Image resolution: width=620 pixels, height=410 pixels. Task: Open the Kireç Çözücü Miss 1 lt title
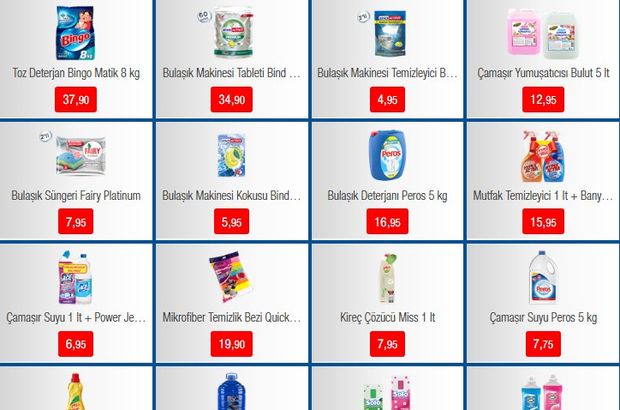pyautogui.click(x=388, y=317)
